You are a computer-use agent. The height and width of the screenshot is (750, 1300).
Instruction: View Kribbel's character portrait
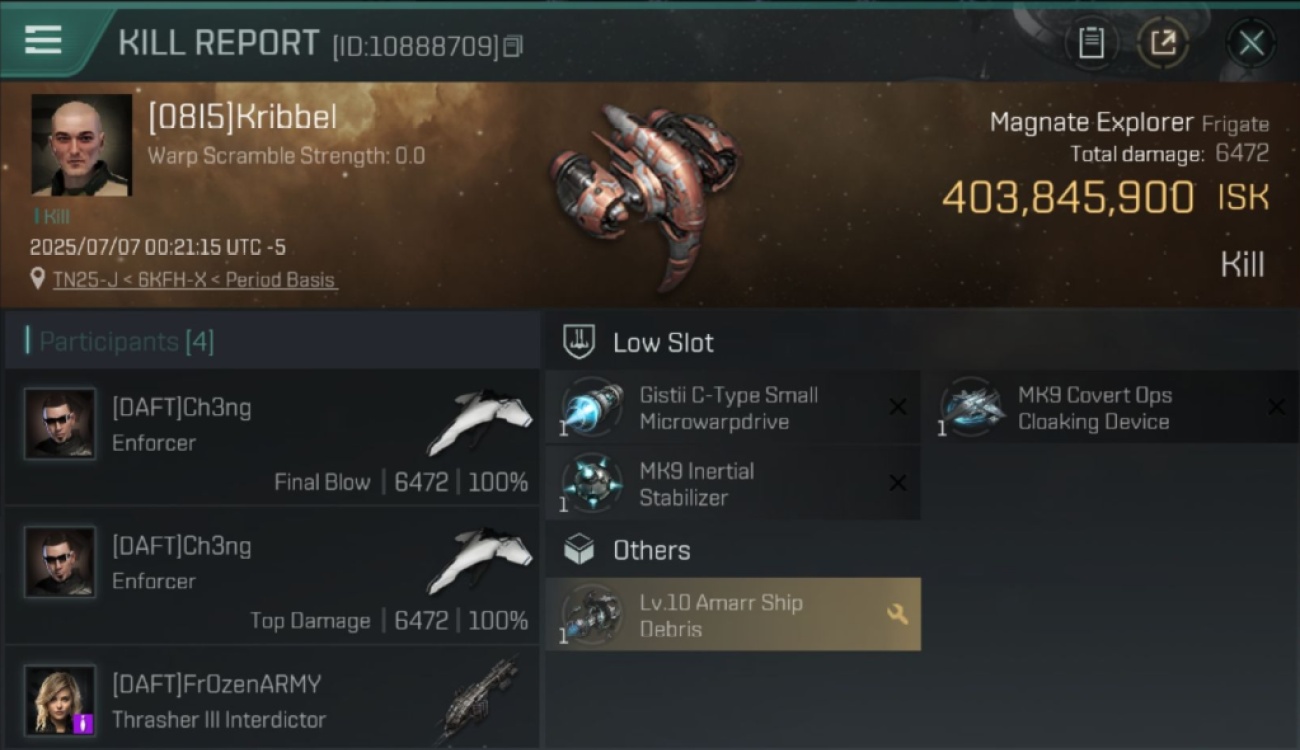[81, 145]
